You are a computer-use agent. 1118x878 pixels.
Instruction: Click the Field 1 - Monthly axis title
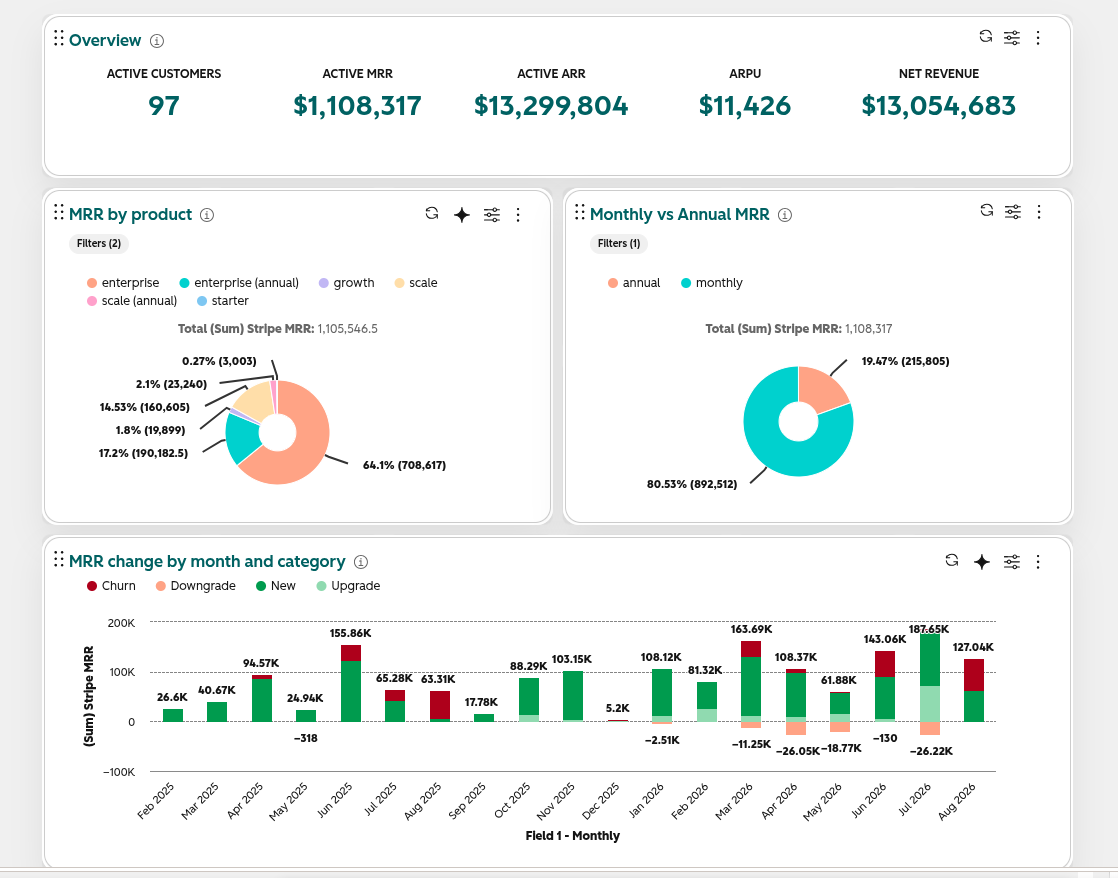[573, 835]
